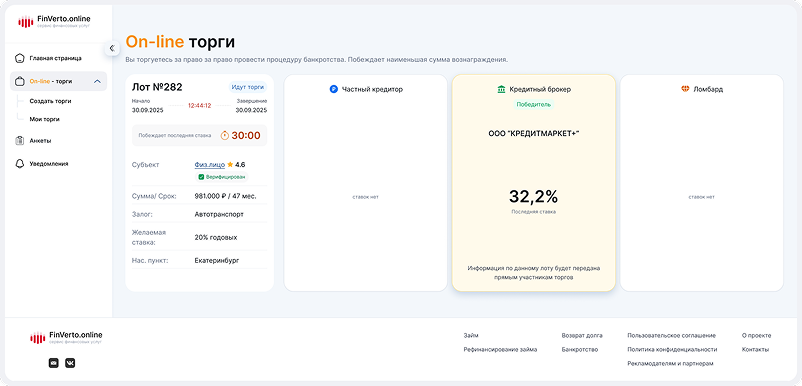The height and width of the screenshot is (386, 802).
Task: Click the star rating icon near 4.6
Action: pos(230,165)
